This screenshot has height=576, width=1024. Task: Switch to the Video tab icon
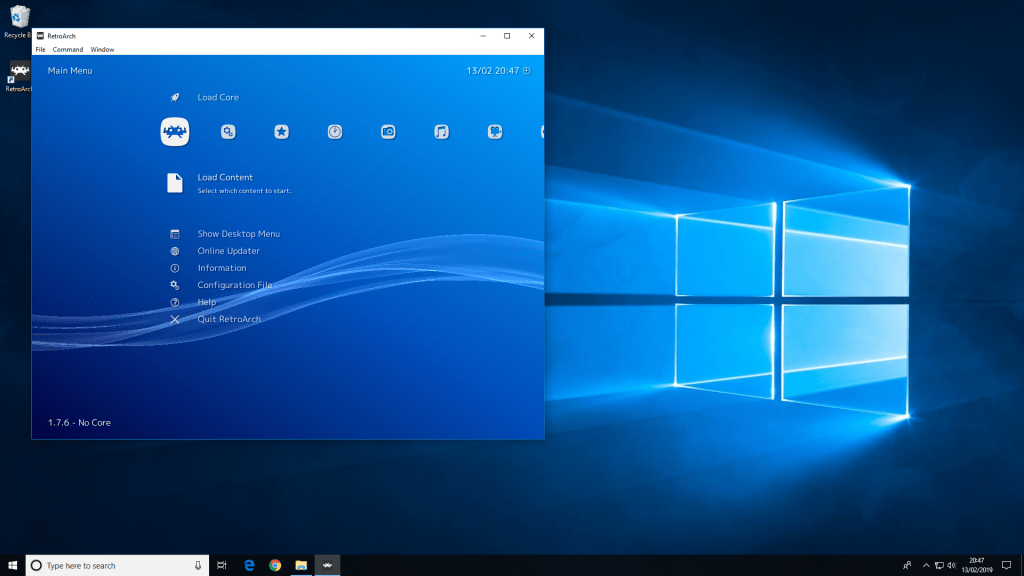coord(495,132)
